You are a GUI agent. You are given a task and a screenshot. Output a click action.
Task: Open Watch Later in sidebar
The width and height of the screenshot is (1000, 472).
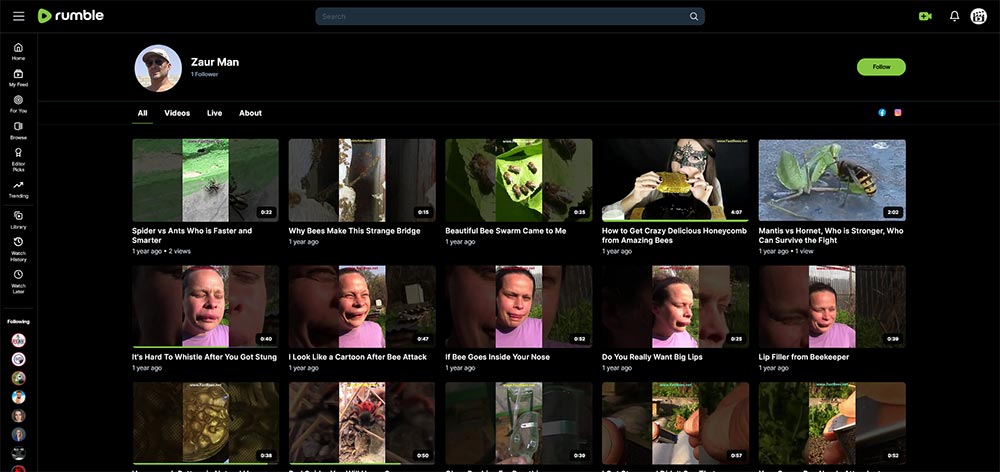click(x=18, y=281)
